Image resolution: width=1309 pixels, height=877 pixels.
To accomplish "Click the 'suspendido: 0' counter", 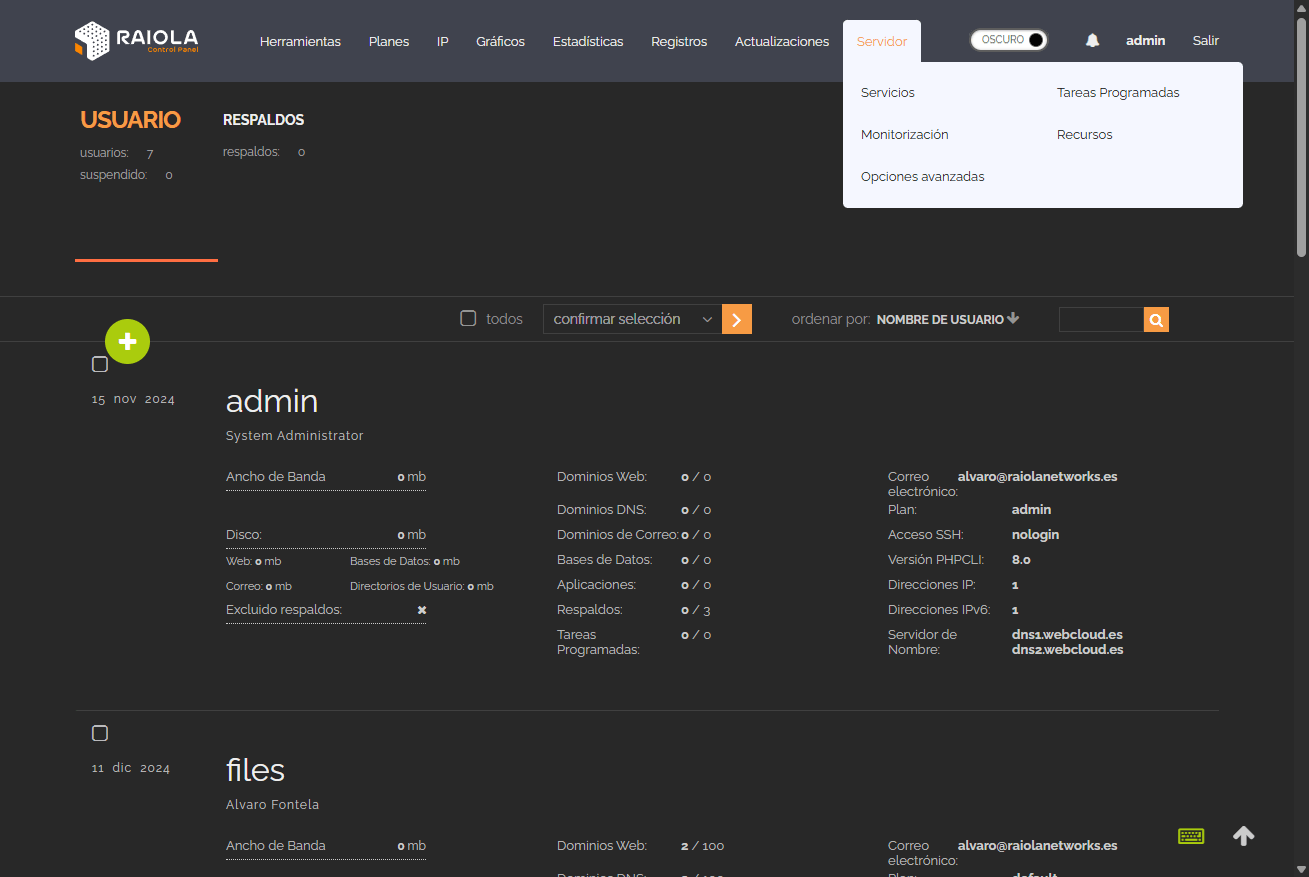I will pos(126,175).
